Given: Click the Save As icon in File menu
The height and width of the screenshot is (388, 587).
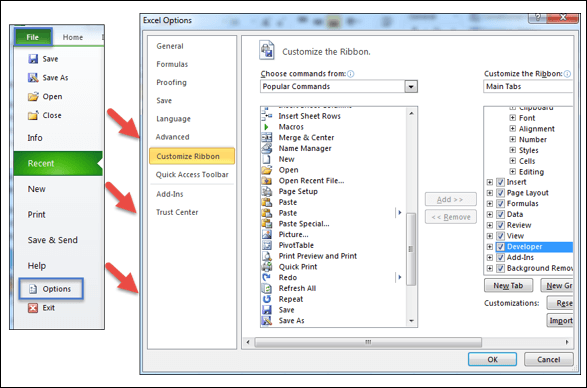Looking at the screenshot, I should [33, 78].
